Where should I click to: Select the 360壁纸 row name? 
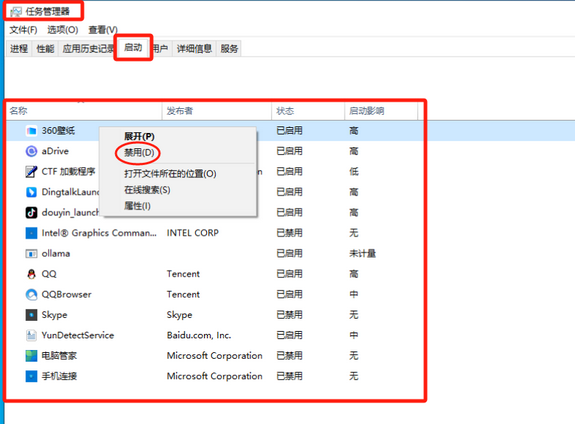pos(58,131)
